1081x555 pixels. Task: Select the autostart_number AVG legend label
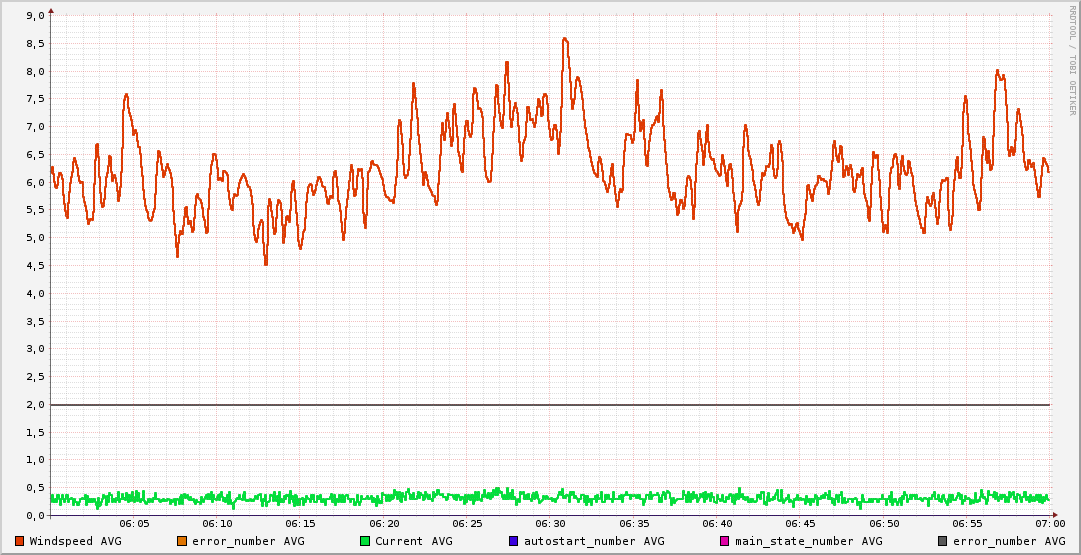coord(594,541)
